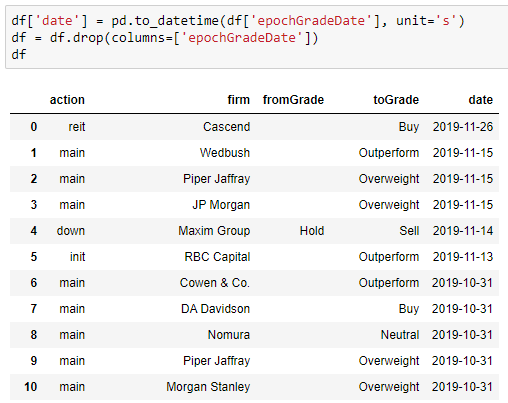
Task: Click the 'toGrade' column header
Action: coord(396,100)
